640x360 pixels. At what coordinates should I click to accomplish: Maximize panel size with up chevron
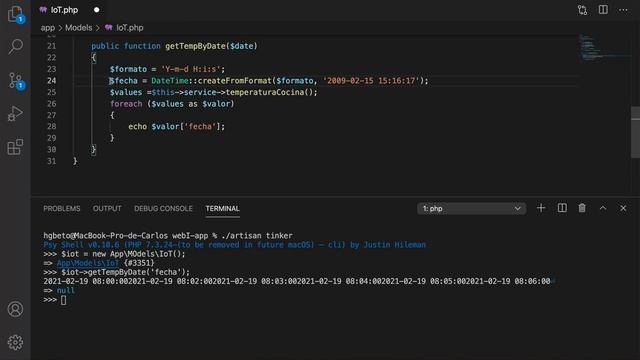click(603, 208)
